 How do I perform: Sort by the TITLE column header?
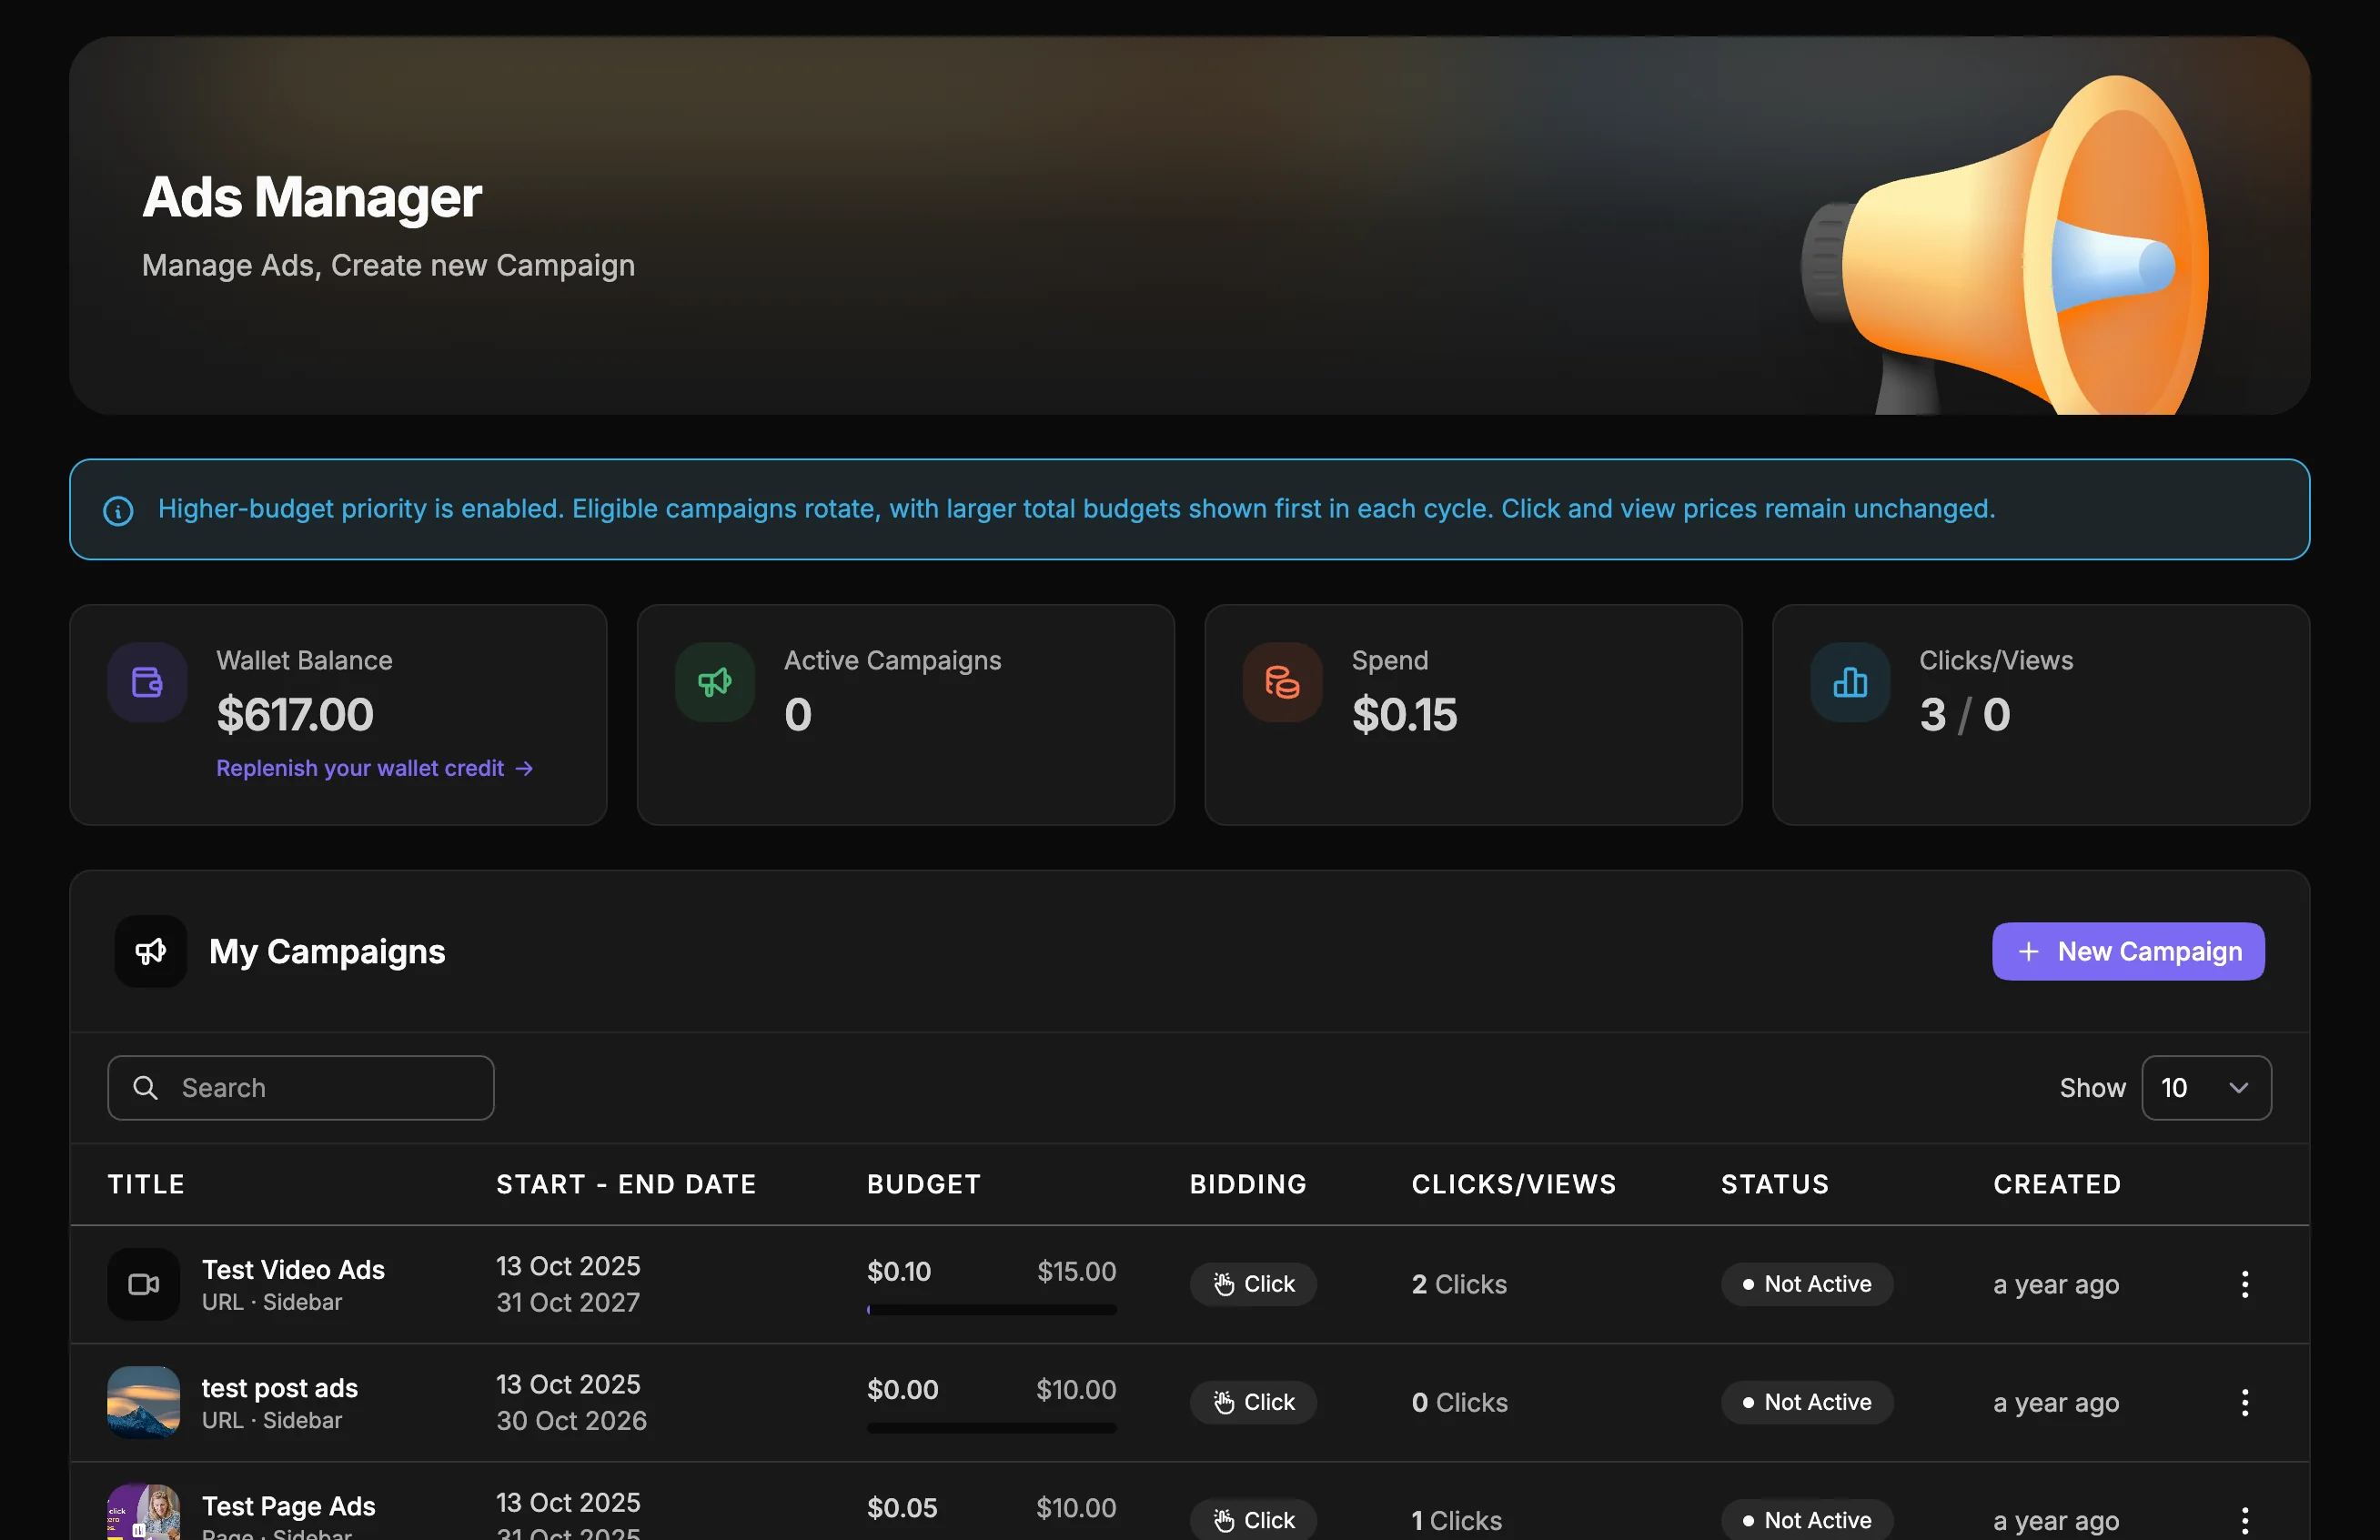coord(146,1184)
